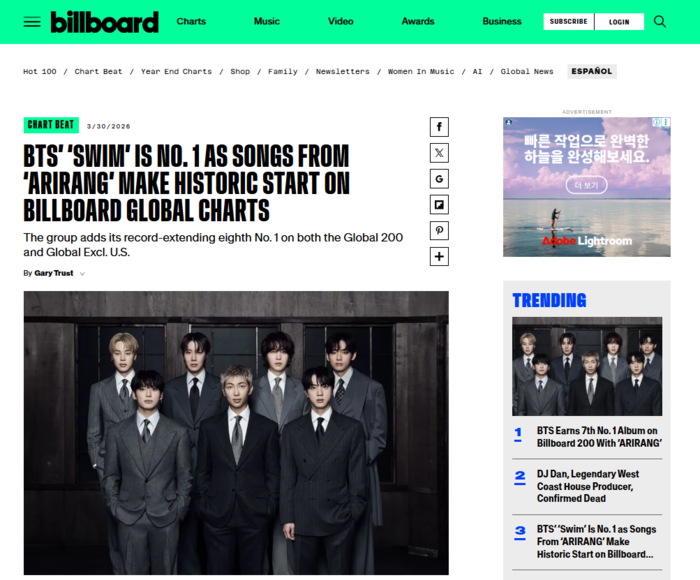The image size is (700, 580).
Task: Open the Hot 100 link
Action: pyautogui.click(x=40, y=71)
